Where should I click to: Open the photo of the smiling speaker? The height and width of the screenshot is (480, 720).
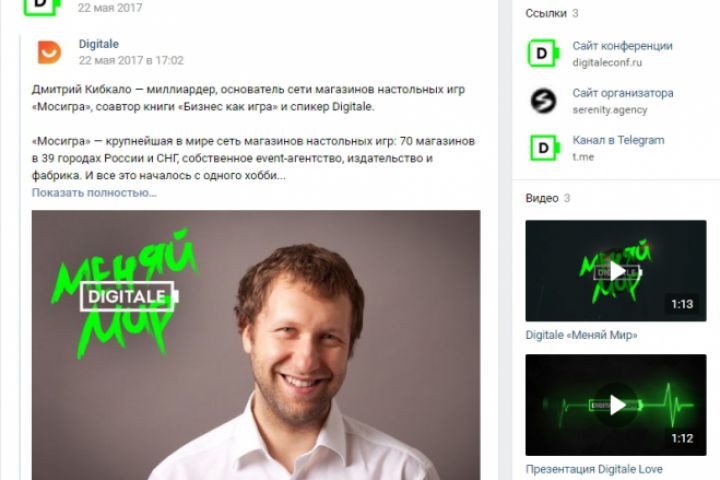tap(256, 345)
